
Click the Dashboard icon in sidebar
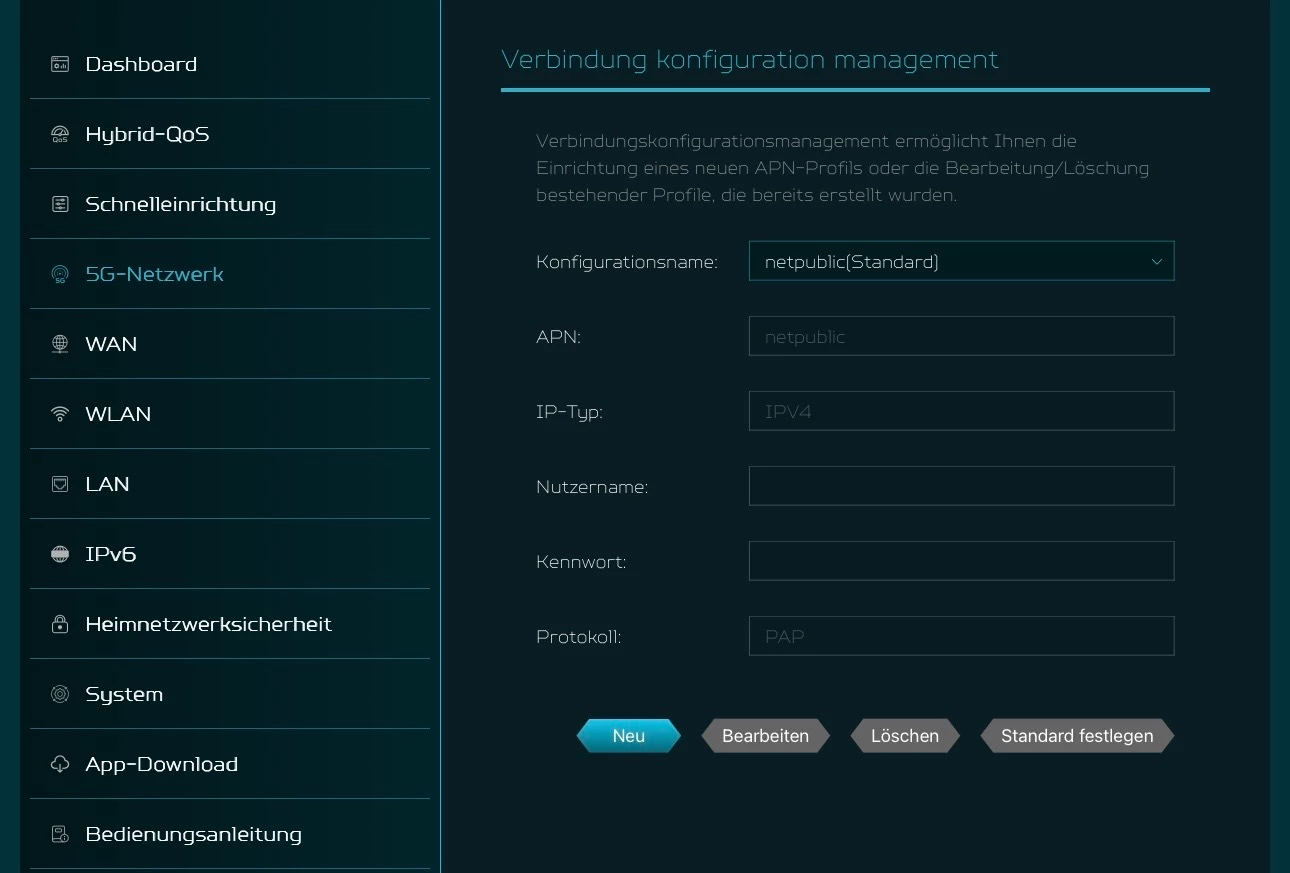point(60,64)
